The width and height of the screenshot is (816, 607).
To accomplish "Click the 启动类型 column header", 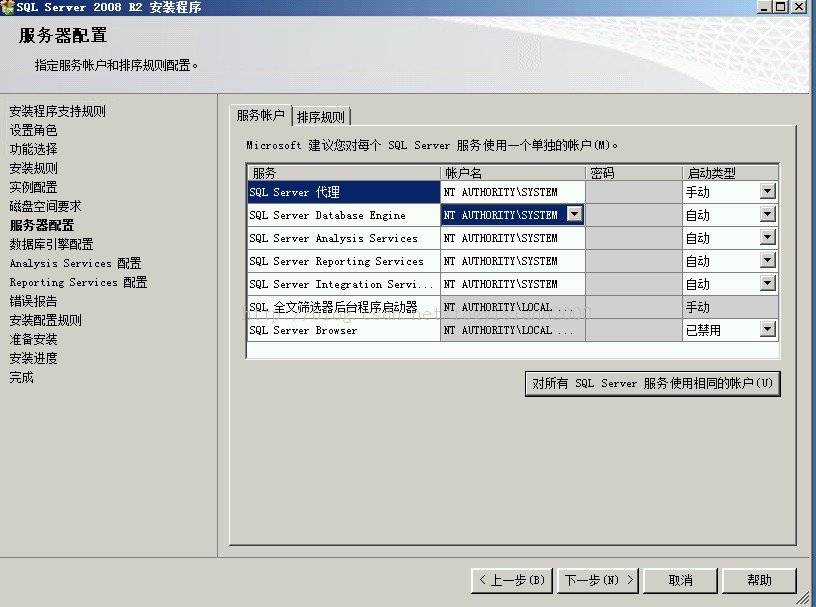I will tap(730, 173).
